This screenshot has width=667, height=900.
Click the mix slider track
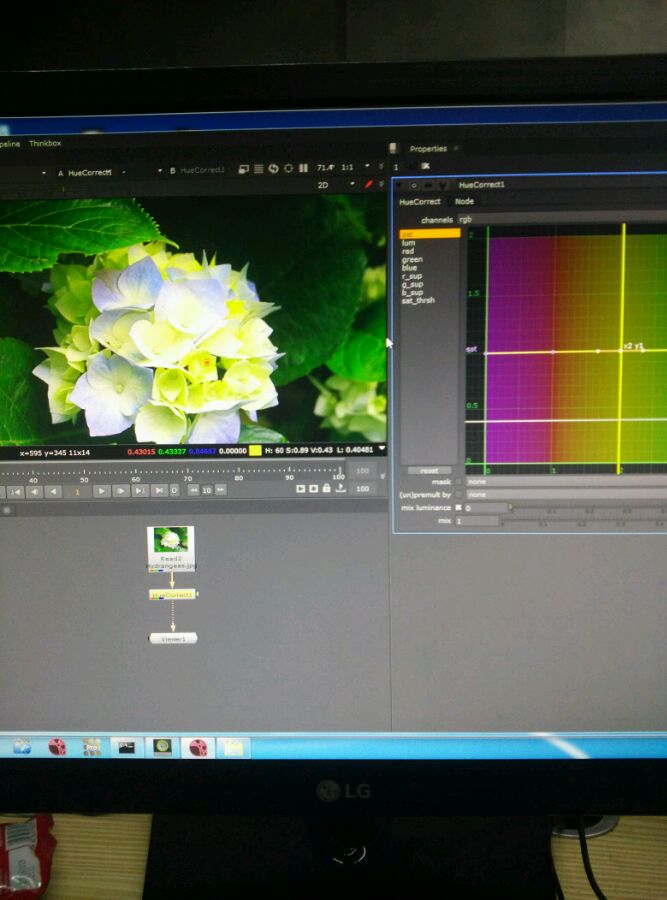[583, 521]
